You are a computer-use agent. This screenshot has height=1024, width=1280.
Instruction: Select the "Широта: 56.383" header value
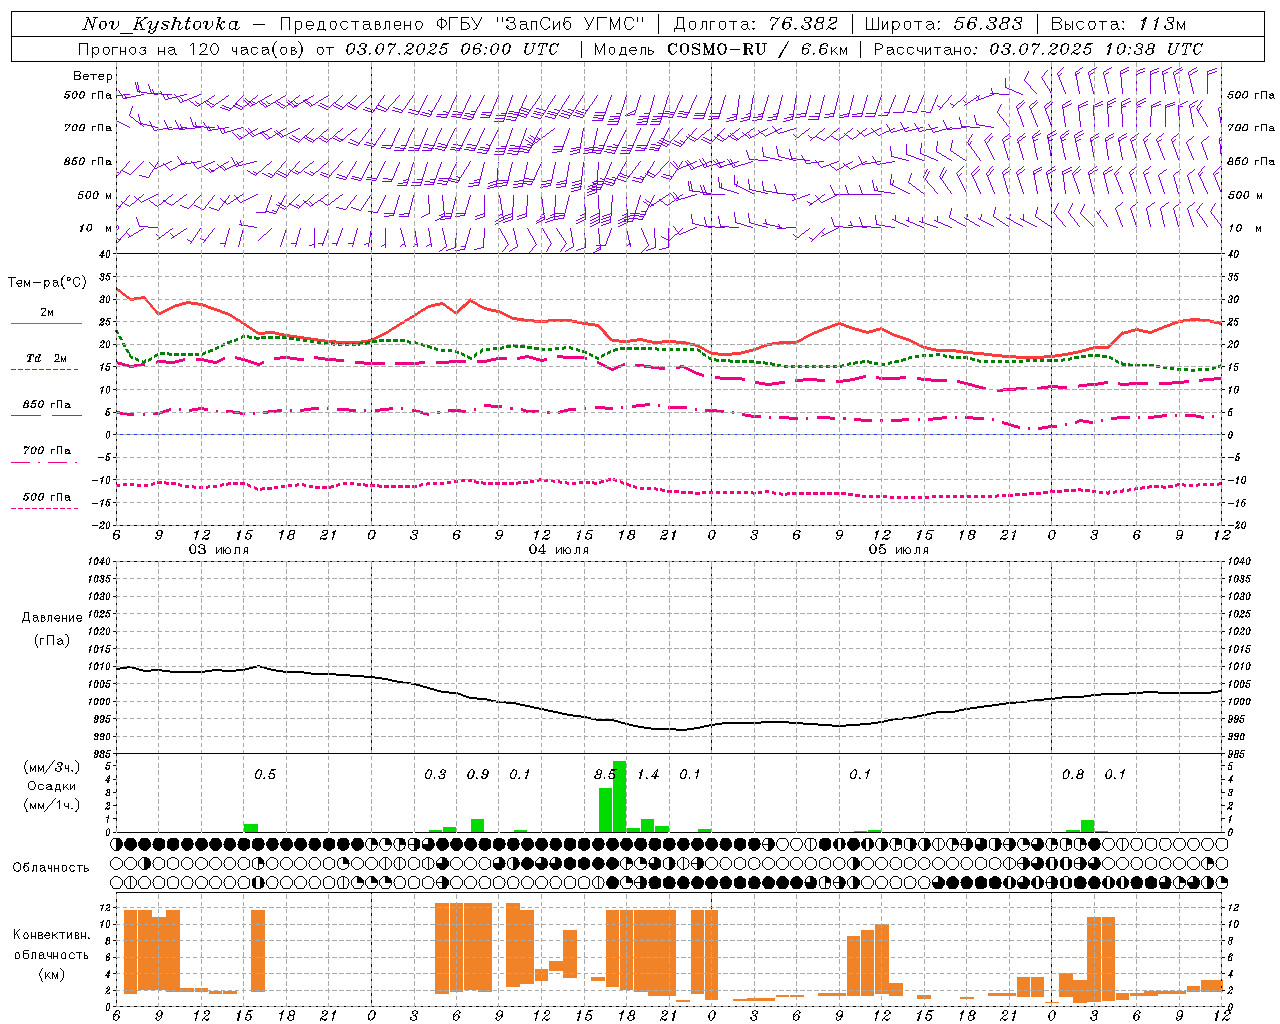[x=944, y=24]
